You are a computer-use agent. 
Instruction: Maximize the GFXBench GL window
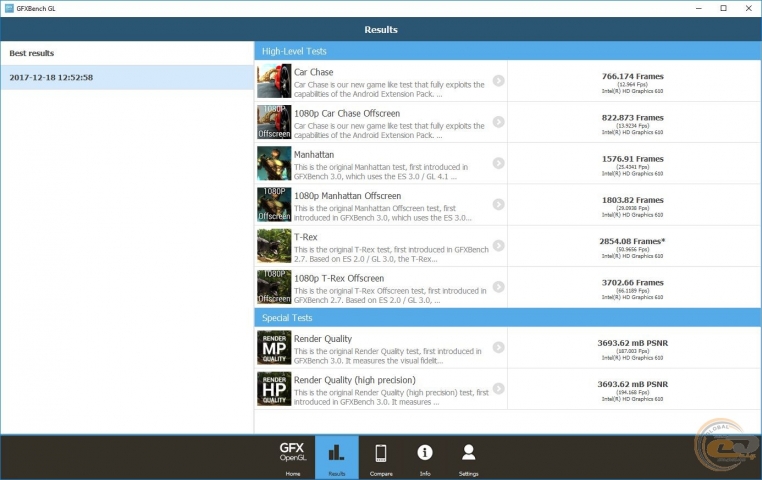click(x=723, y=8)
